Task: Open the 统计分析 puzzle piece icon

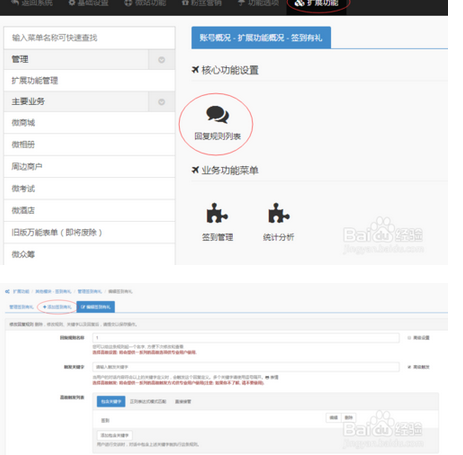Action: click(x=279, y=213)
